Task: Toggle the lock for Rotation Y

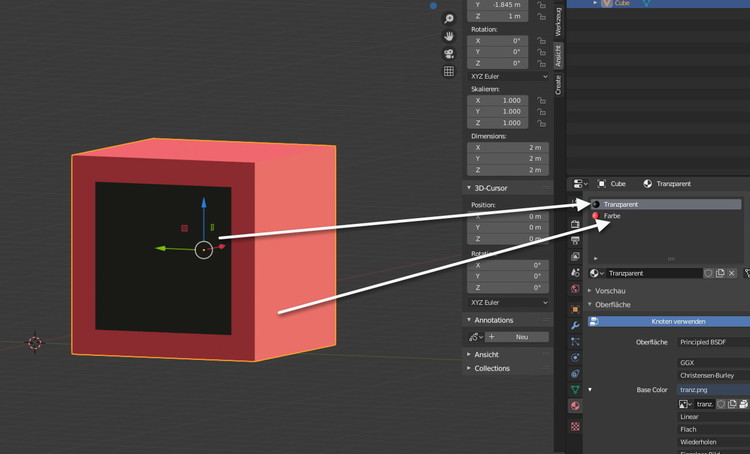Action: [x=541, y=52]
